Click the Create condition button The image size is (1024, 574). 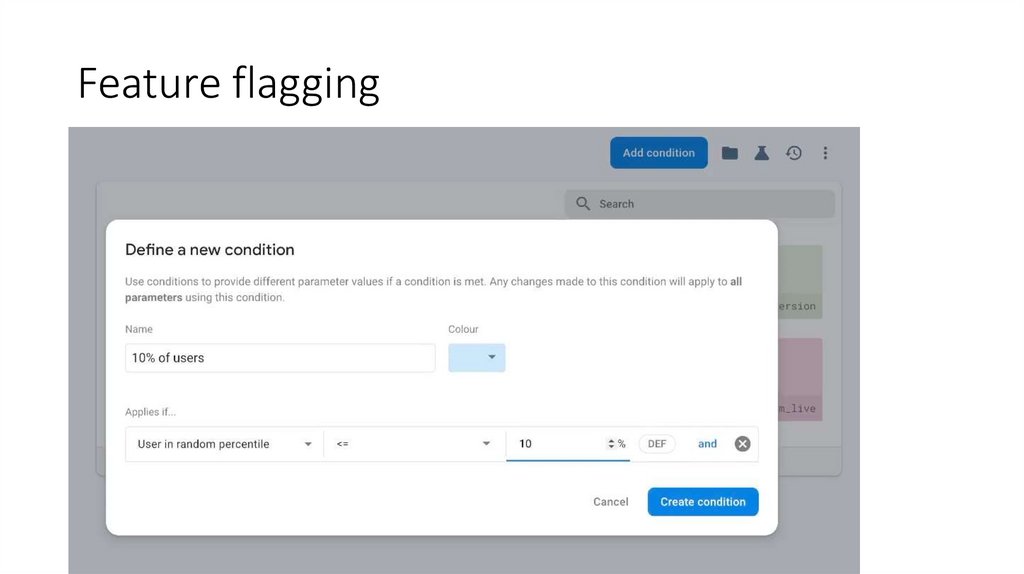tap(702, 502)
